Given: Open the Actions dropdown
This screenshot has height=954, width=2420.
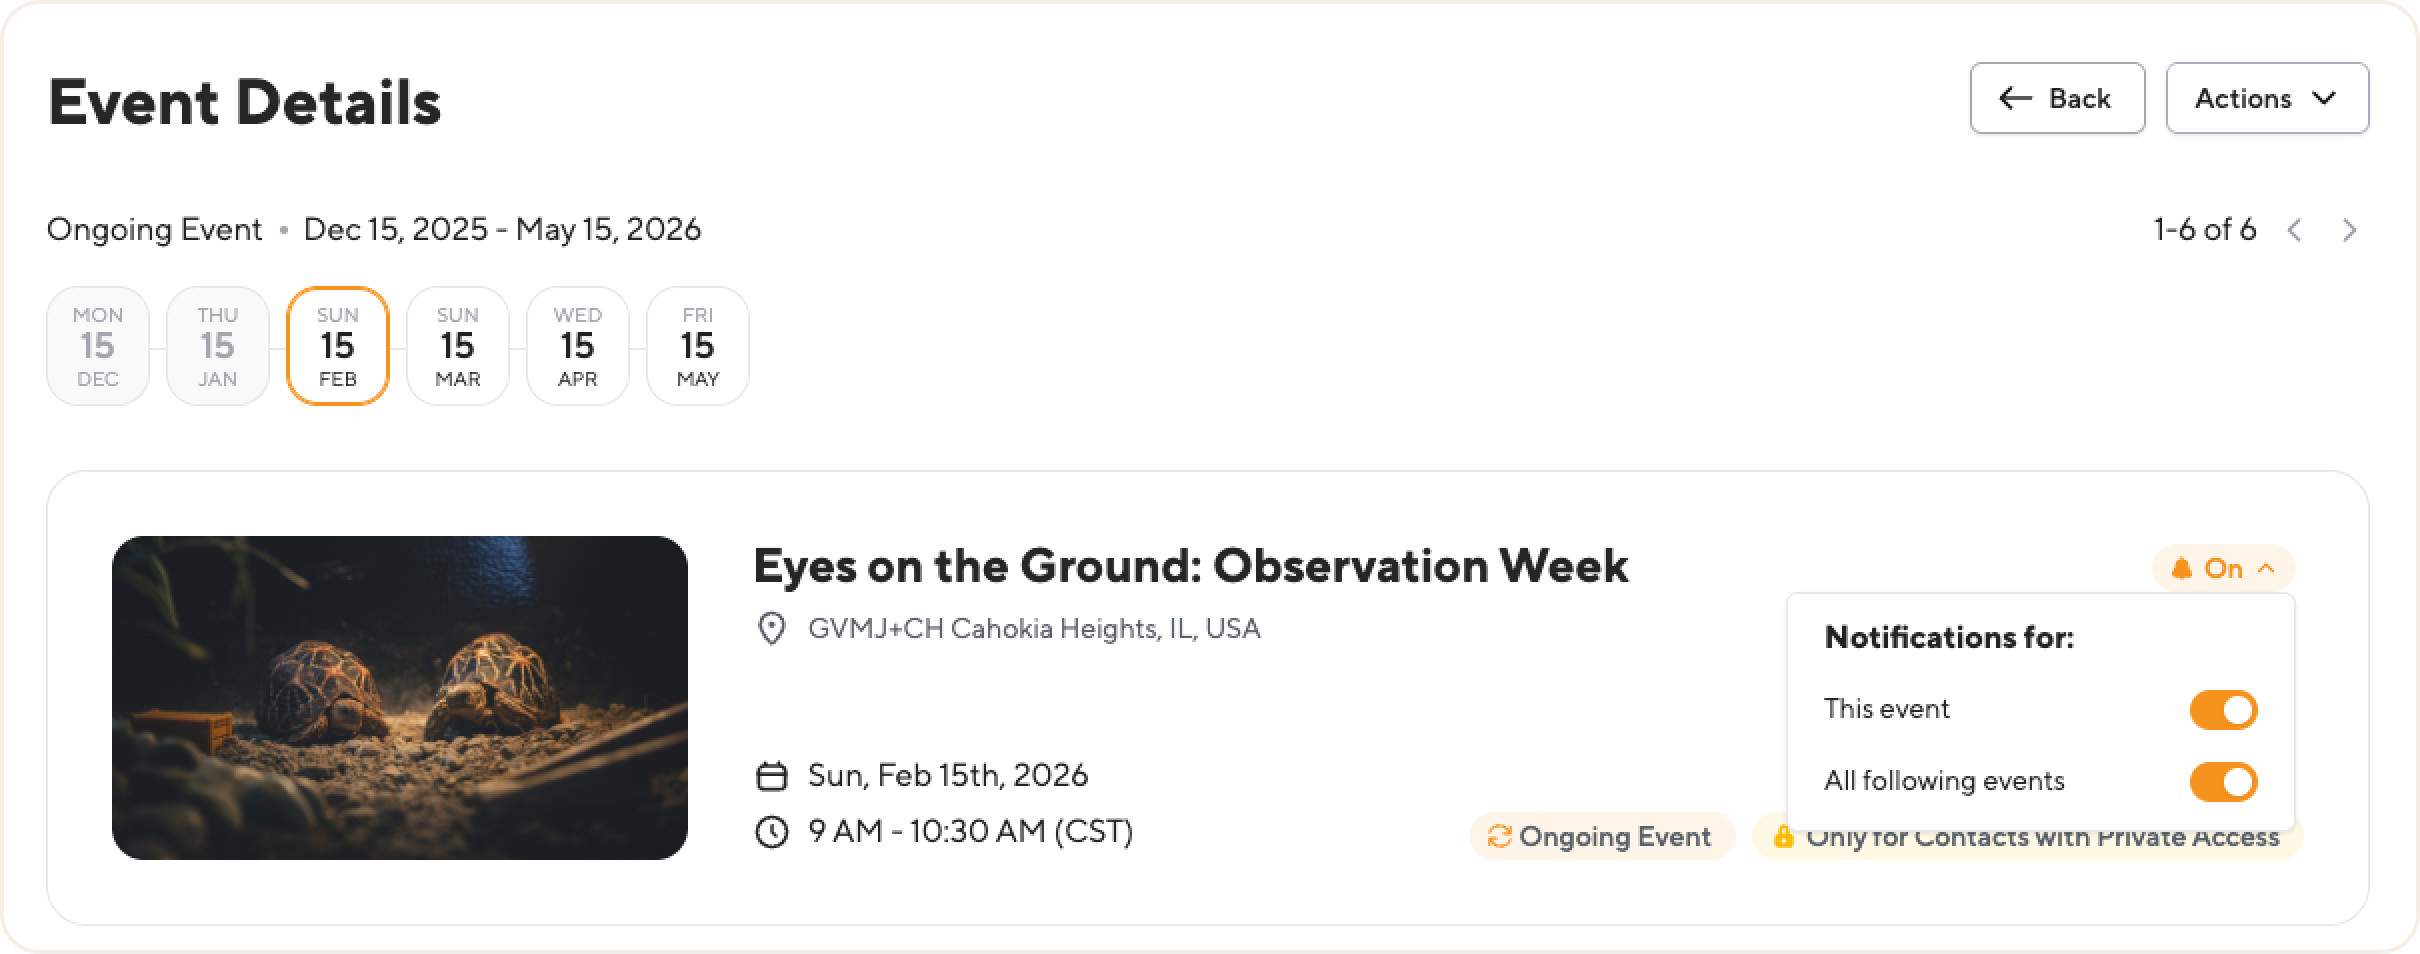Looking at the screenshot, I should point(2267,98).
